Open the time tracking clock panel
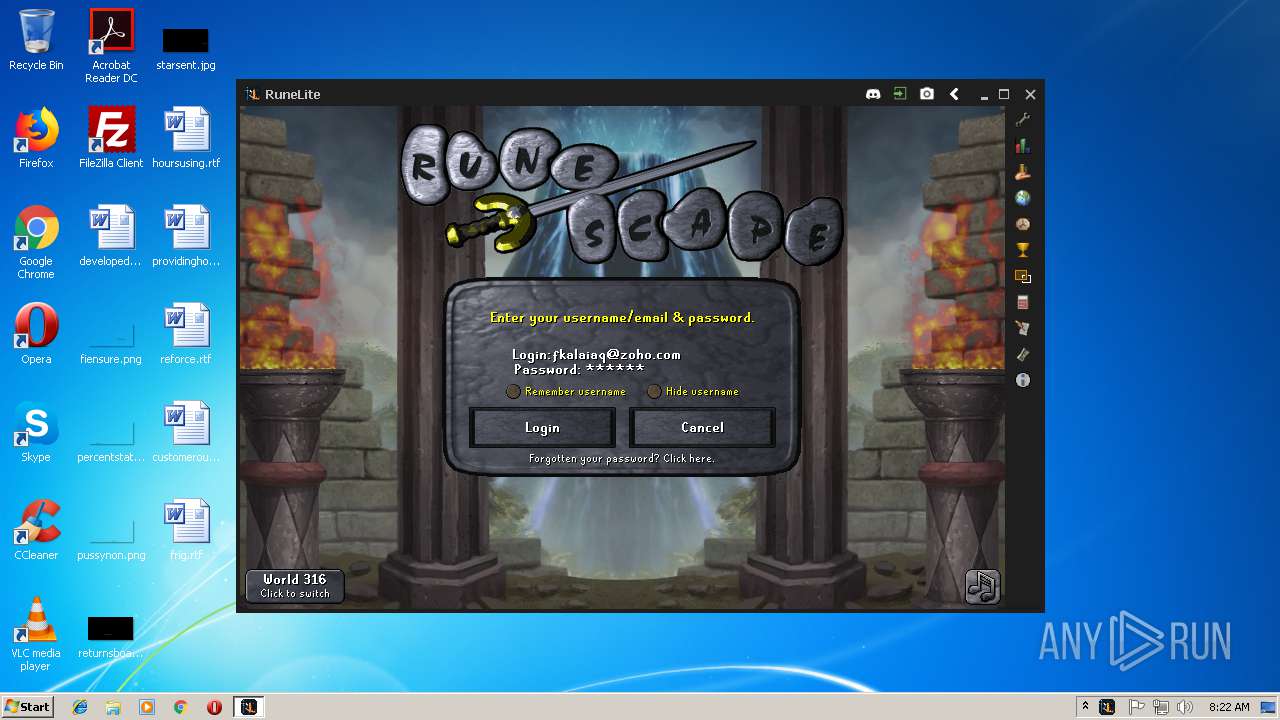The width and height of the screenshot is (1280, 720). pos(1022,224)
